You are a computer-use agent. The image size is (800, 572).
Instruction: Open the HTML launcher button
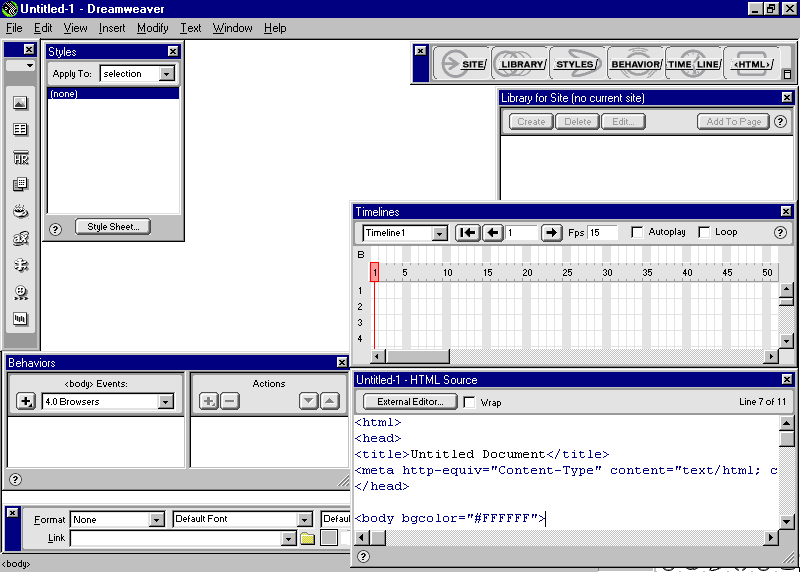pos(752,64)
